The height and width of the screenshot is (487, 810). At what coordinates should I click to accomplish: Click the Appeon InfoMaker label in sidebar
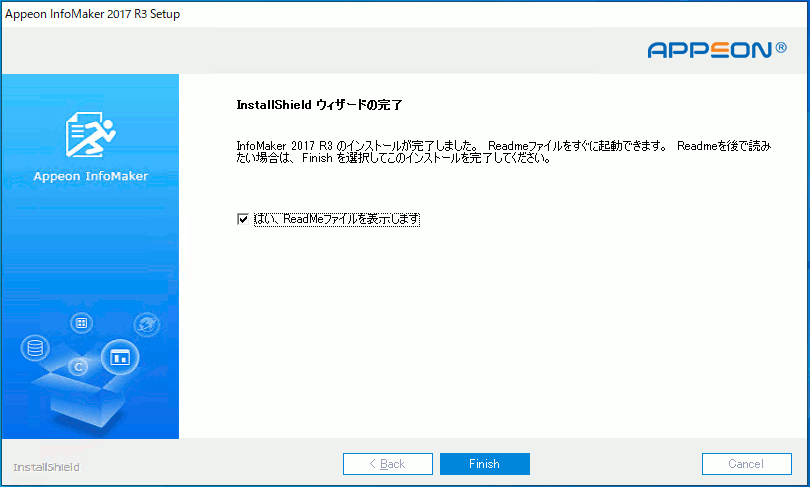click(x=91, y=176)
